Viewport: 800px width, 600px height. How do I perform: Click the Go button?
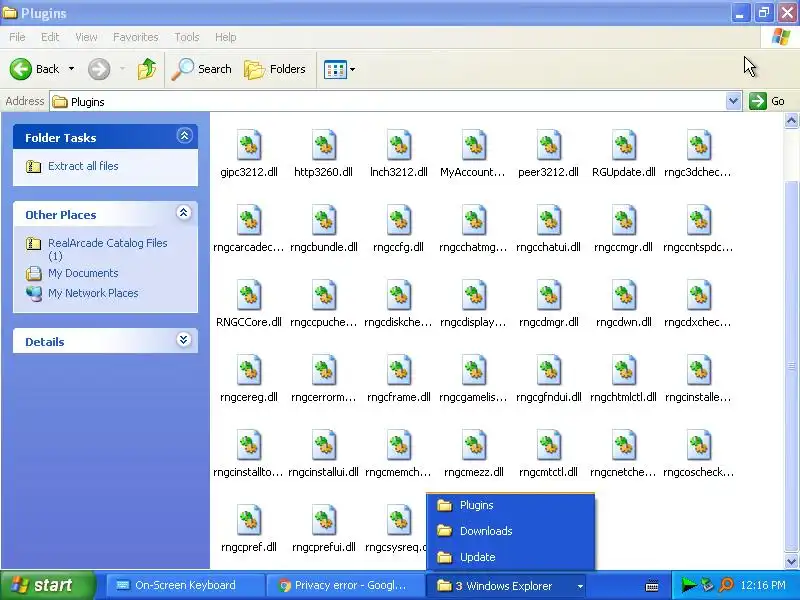pos(767,101)
